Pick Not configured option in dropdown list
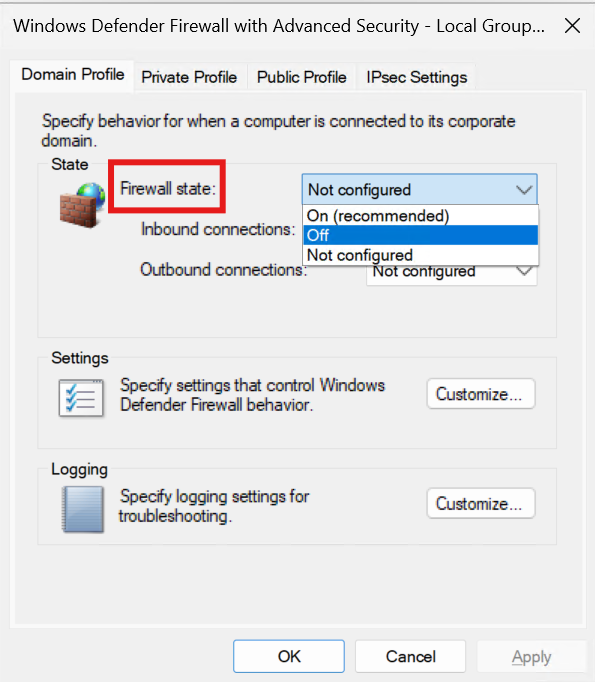 pyautogui.click(x=421, y=255)
